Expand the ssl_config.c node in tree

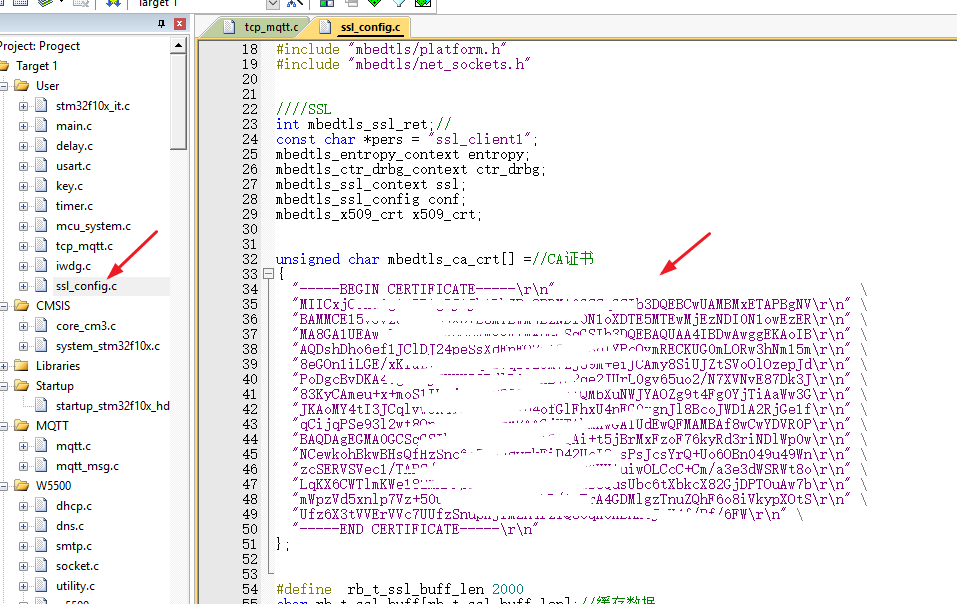tap(24, 286)
